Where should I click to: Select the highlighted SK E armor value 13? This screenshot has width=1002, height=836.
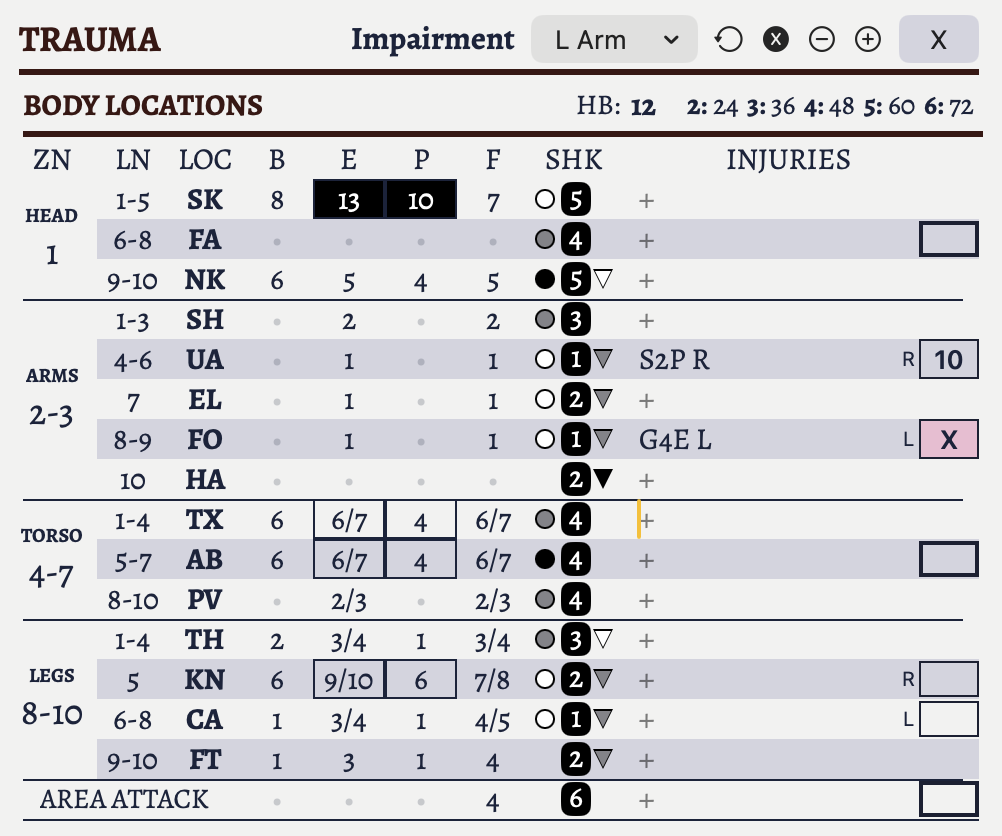tap(349, 200)
